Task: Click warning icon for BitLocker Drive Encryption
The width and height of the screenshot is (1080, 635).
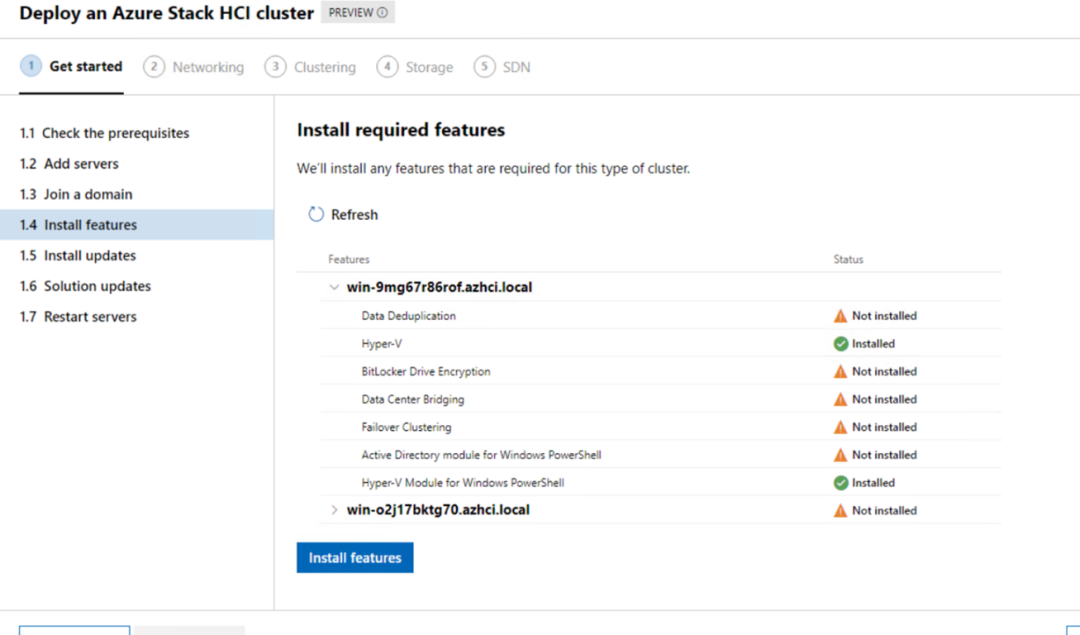Action: coord(840,372)
